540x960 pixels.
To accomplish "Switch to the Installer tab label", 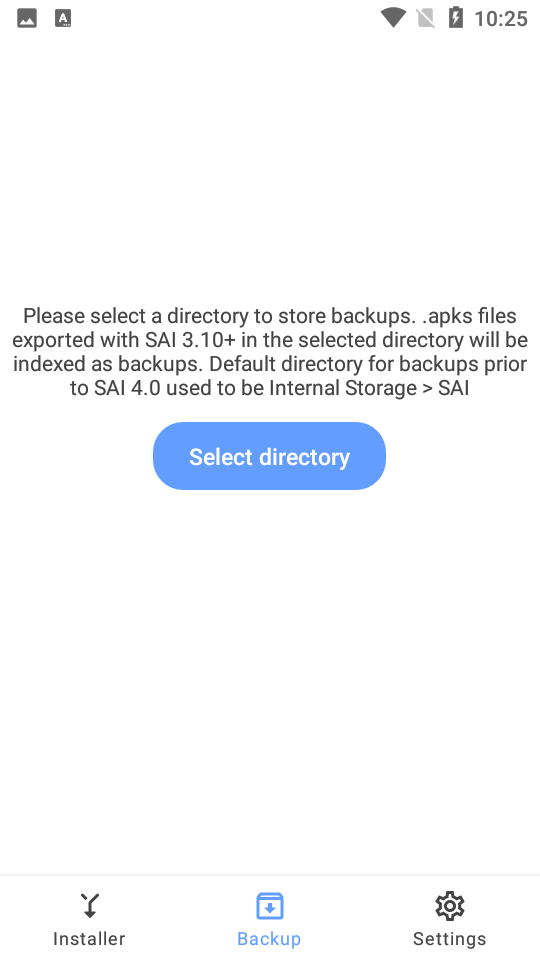I will point(89,939).
